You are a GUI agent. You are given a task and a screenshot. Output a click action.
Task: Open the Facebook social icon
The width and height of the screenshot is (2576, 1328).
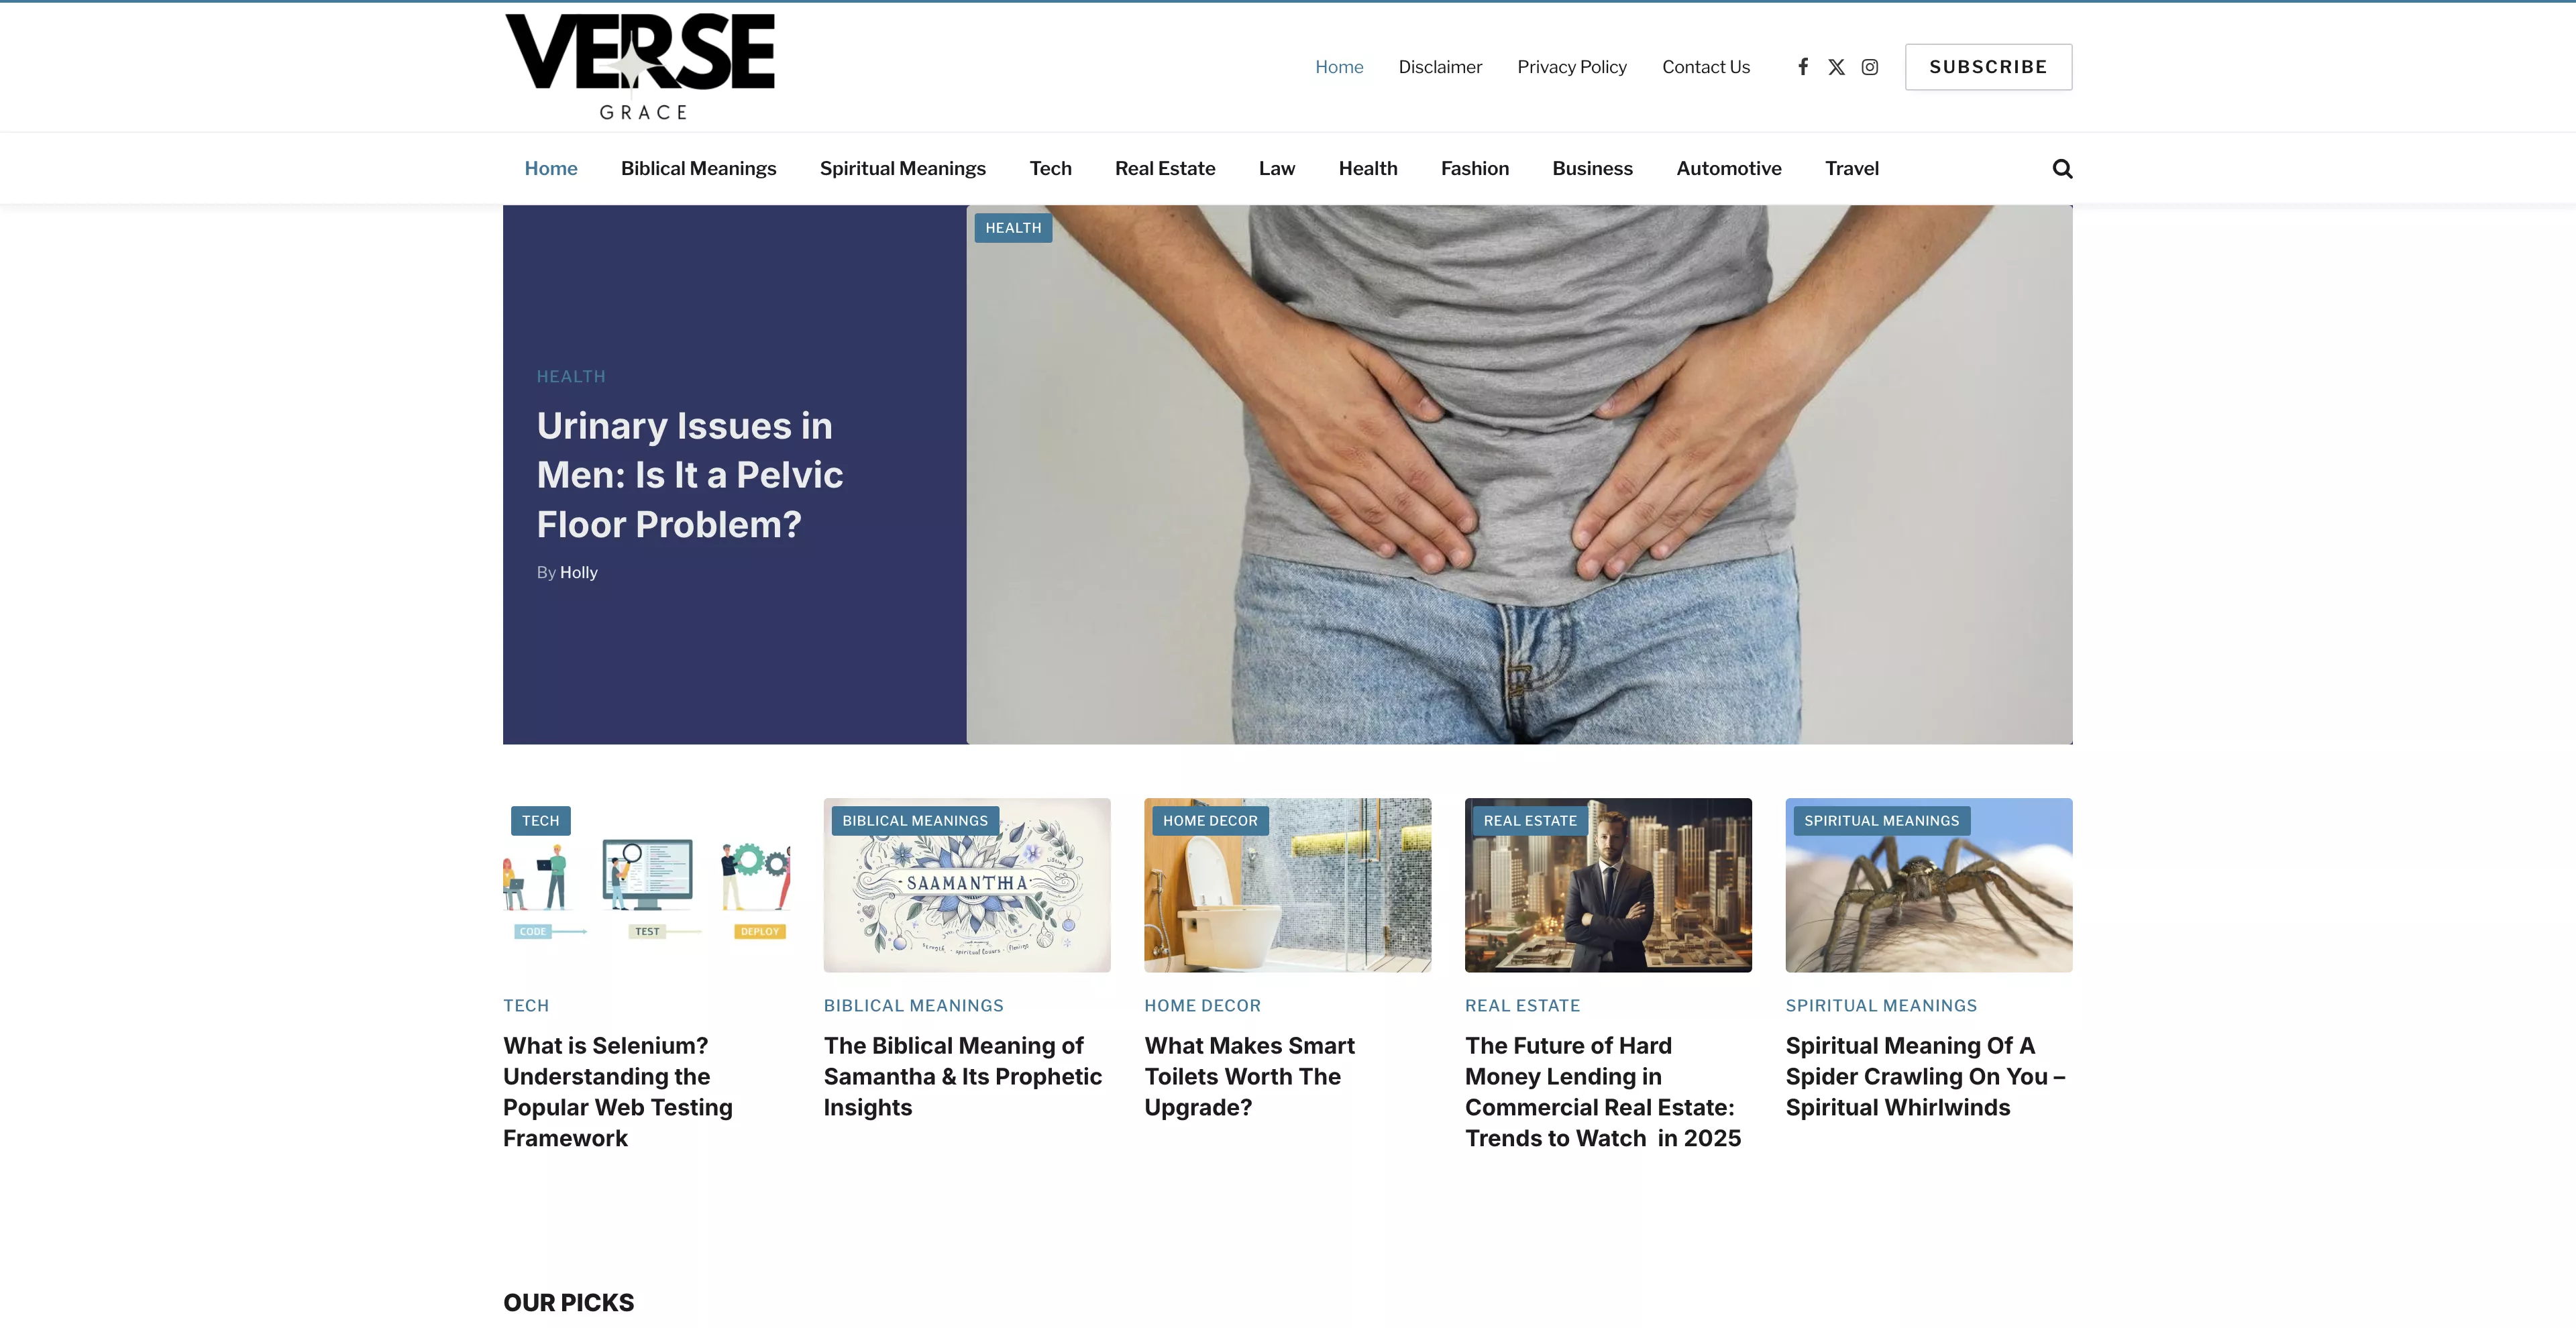[x=1803, y=67]
